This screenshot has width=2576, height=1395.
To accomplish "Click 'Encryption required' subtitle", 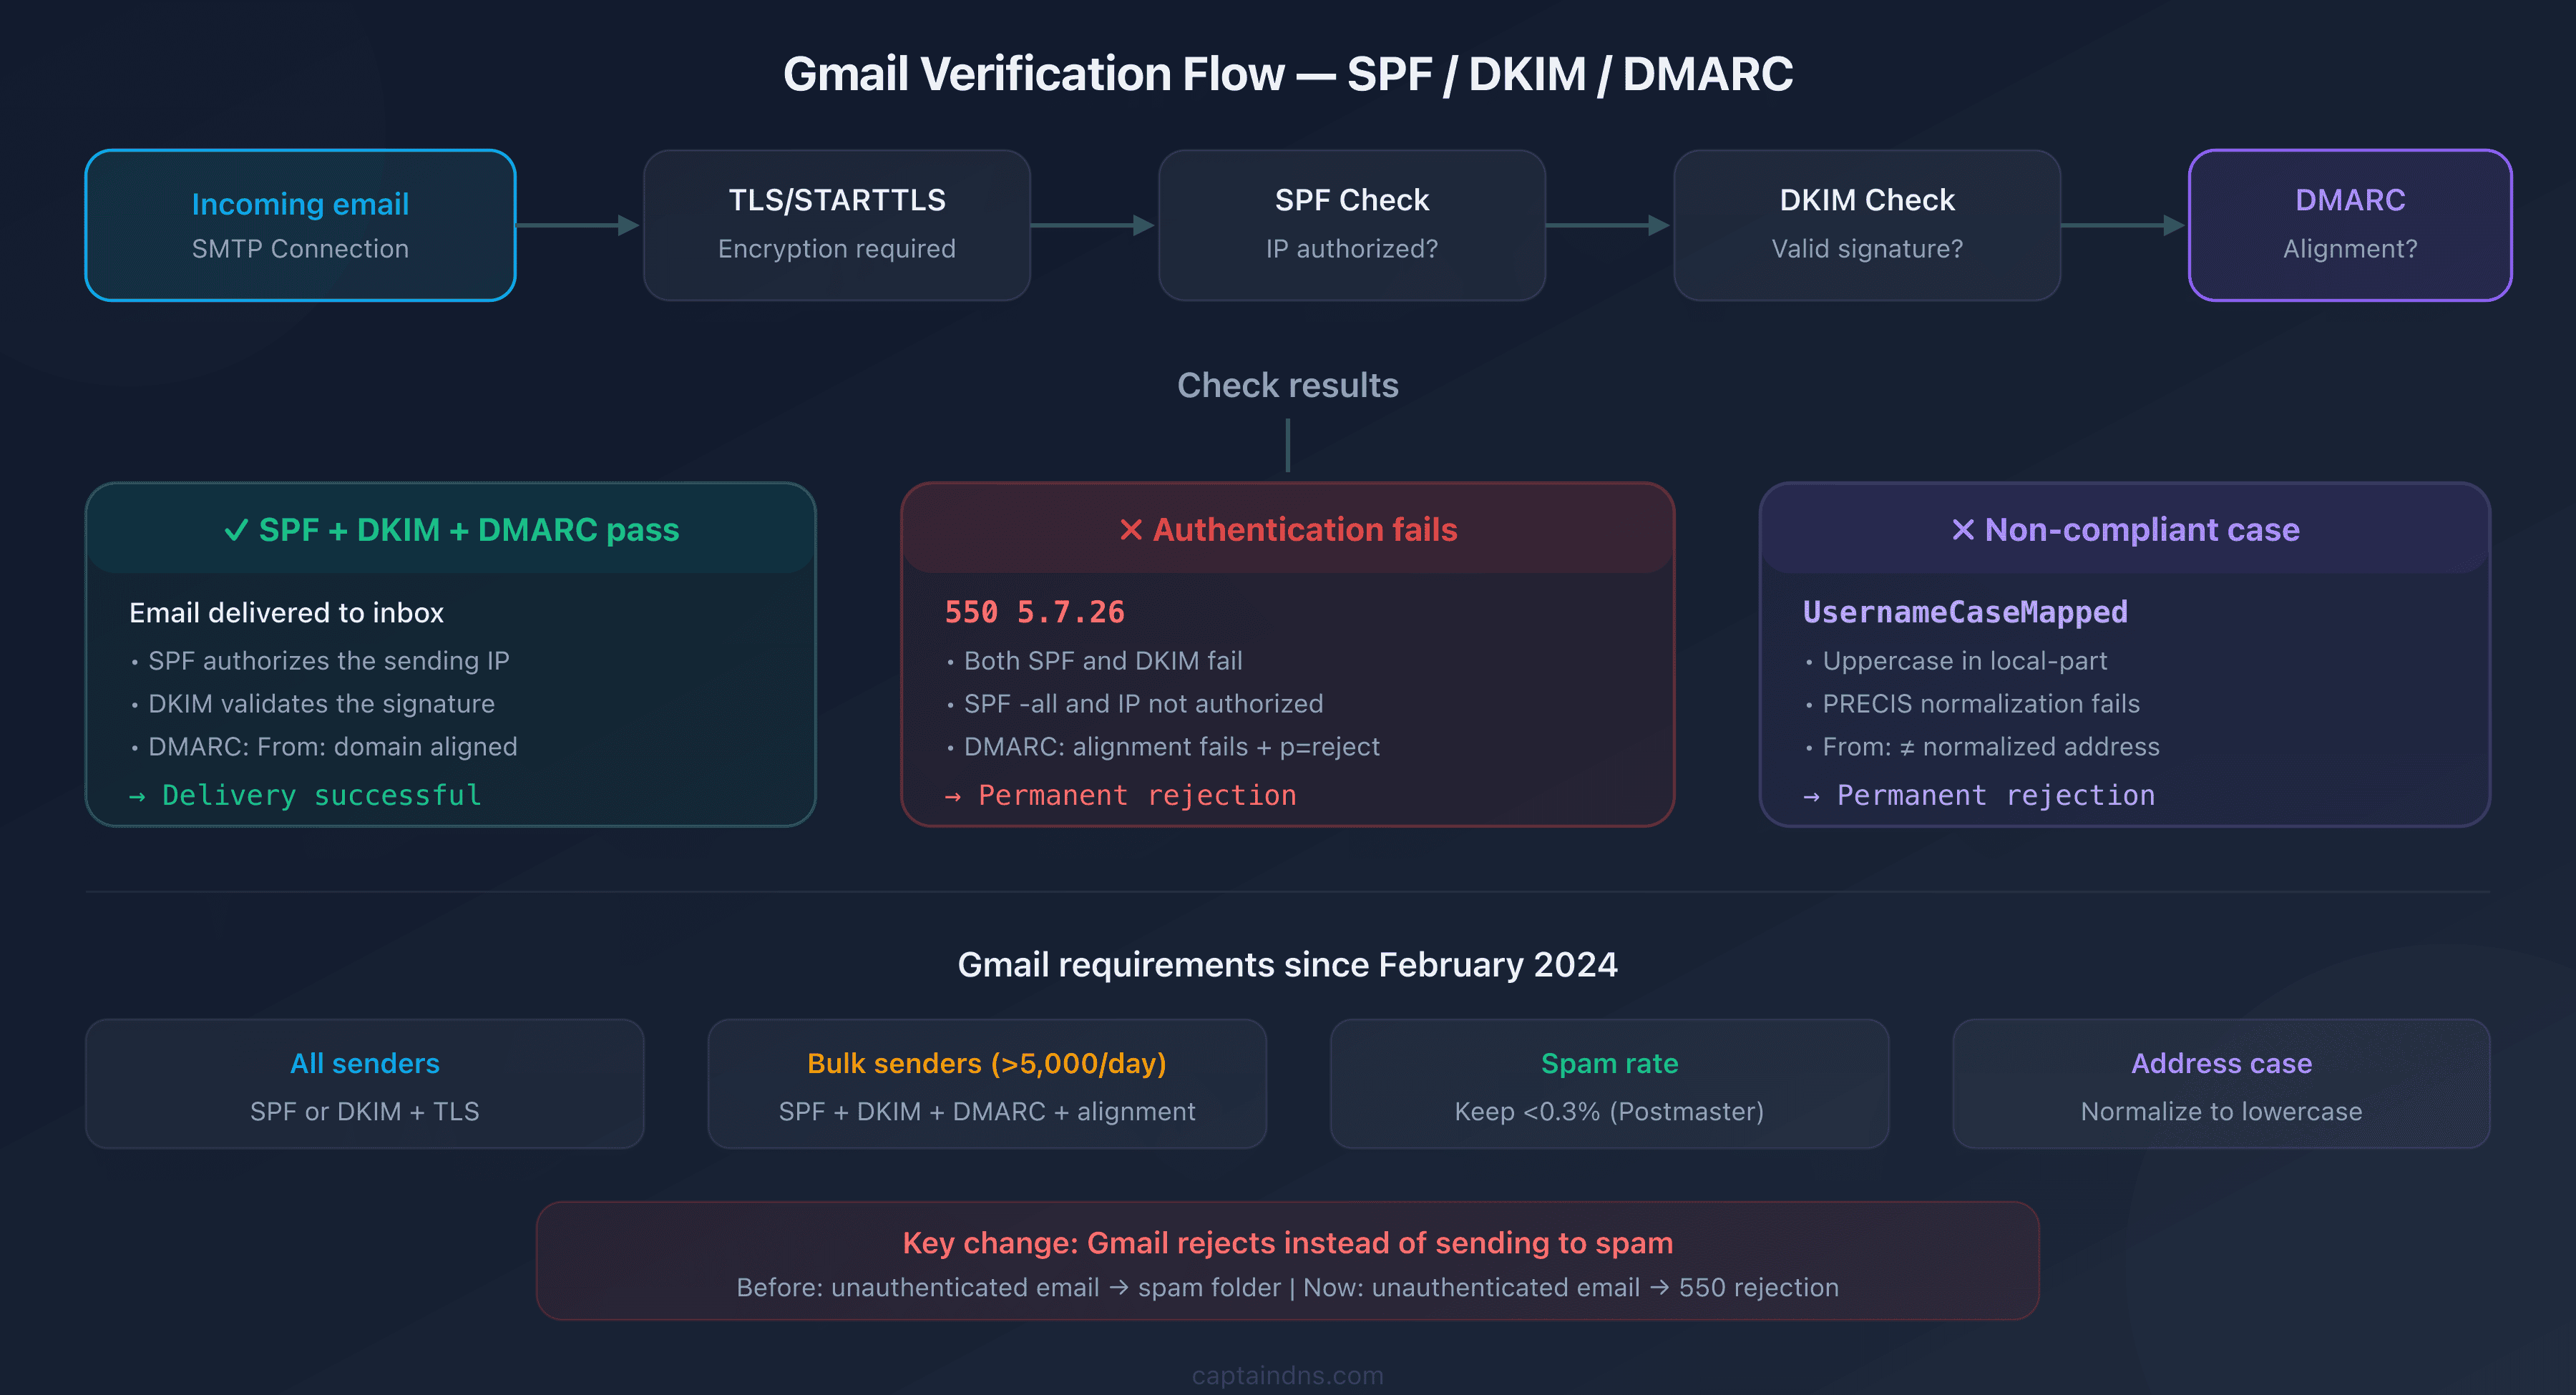I will [837, 249].
